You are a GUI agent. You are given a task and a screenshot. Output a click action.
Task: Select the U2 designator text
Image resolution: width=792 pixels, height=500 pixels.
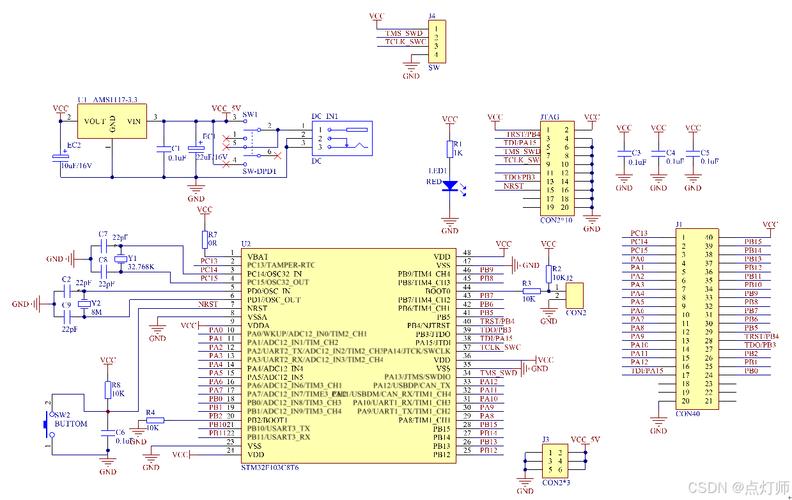[x=245, y=244]
